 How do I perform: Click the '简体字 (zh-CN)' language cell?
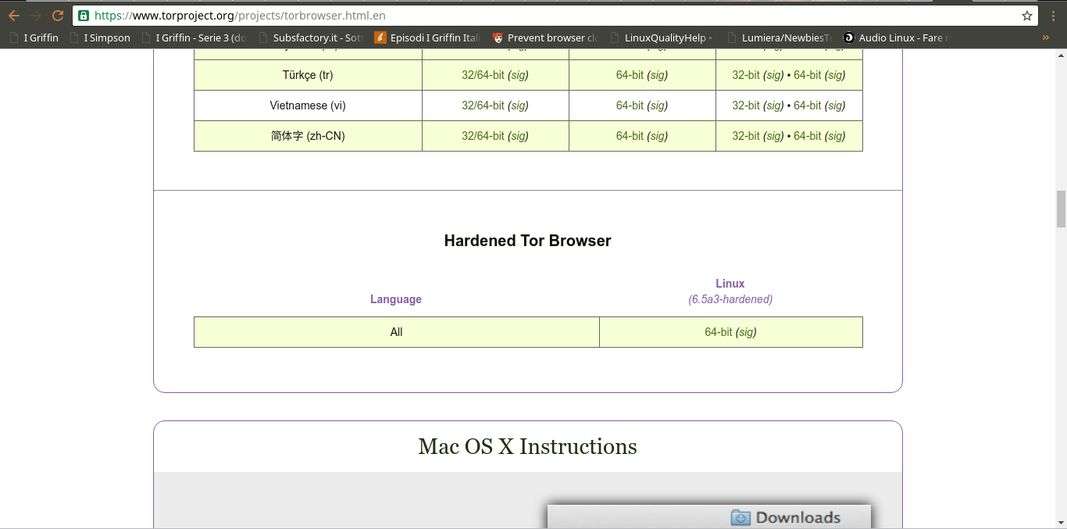[308, 136]
